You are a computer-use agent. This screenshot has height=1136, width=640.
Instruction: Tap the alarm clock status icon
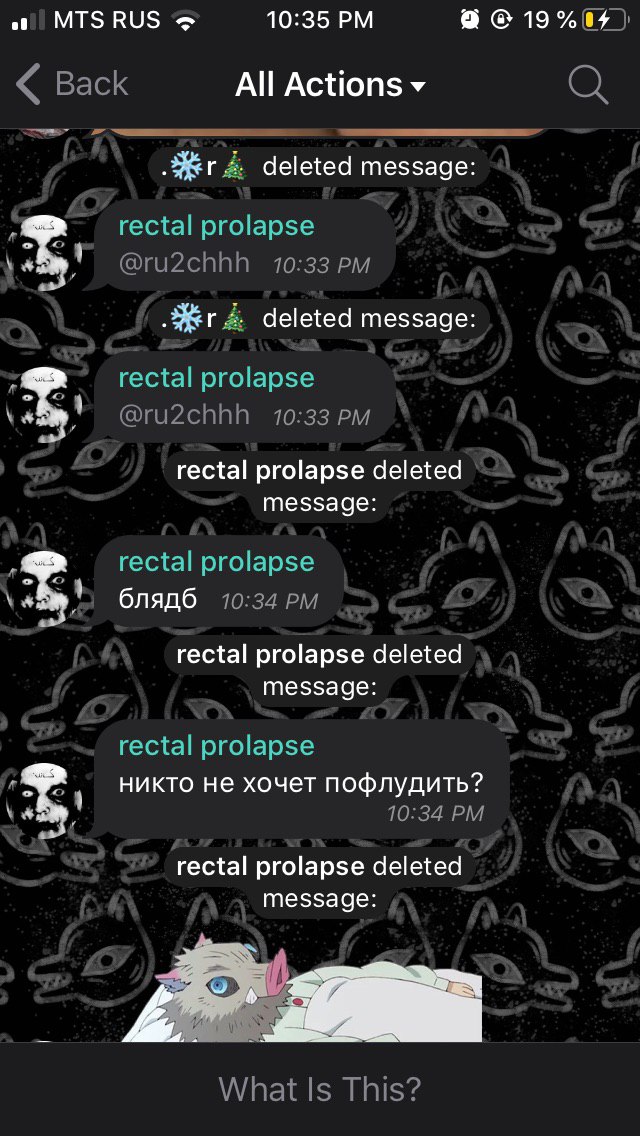470,20
